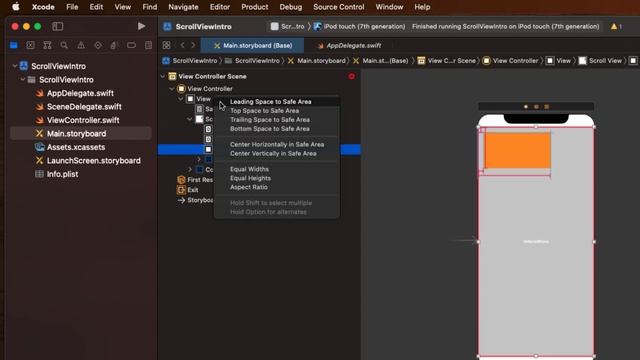Open LaunchScreen.storyboard in navigator
Image resolution: width=640 pixels, height=360 pixels.
93,160
